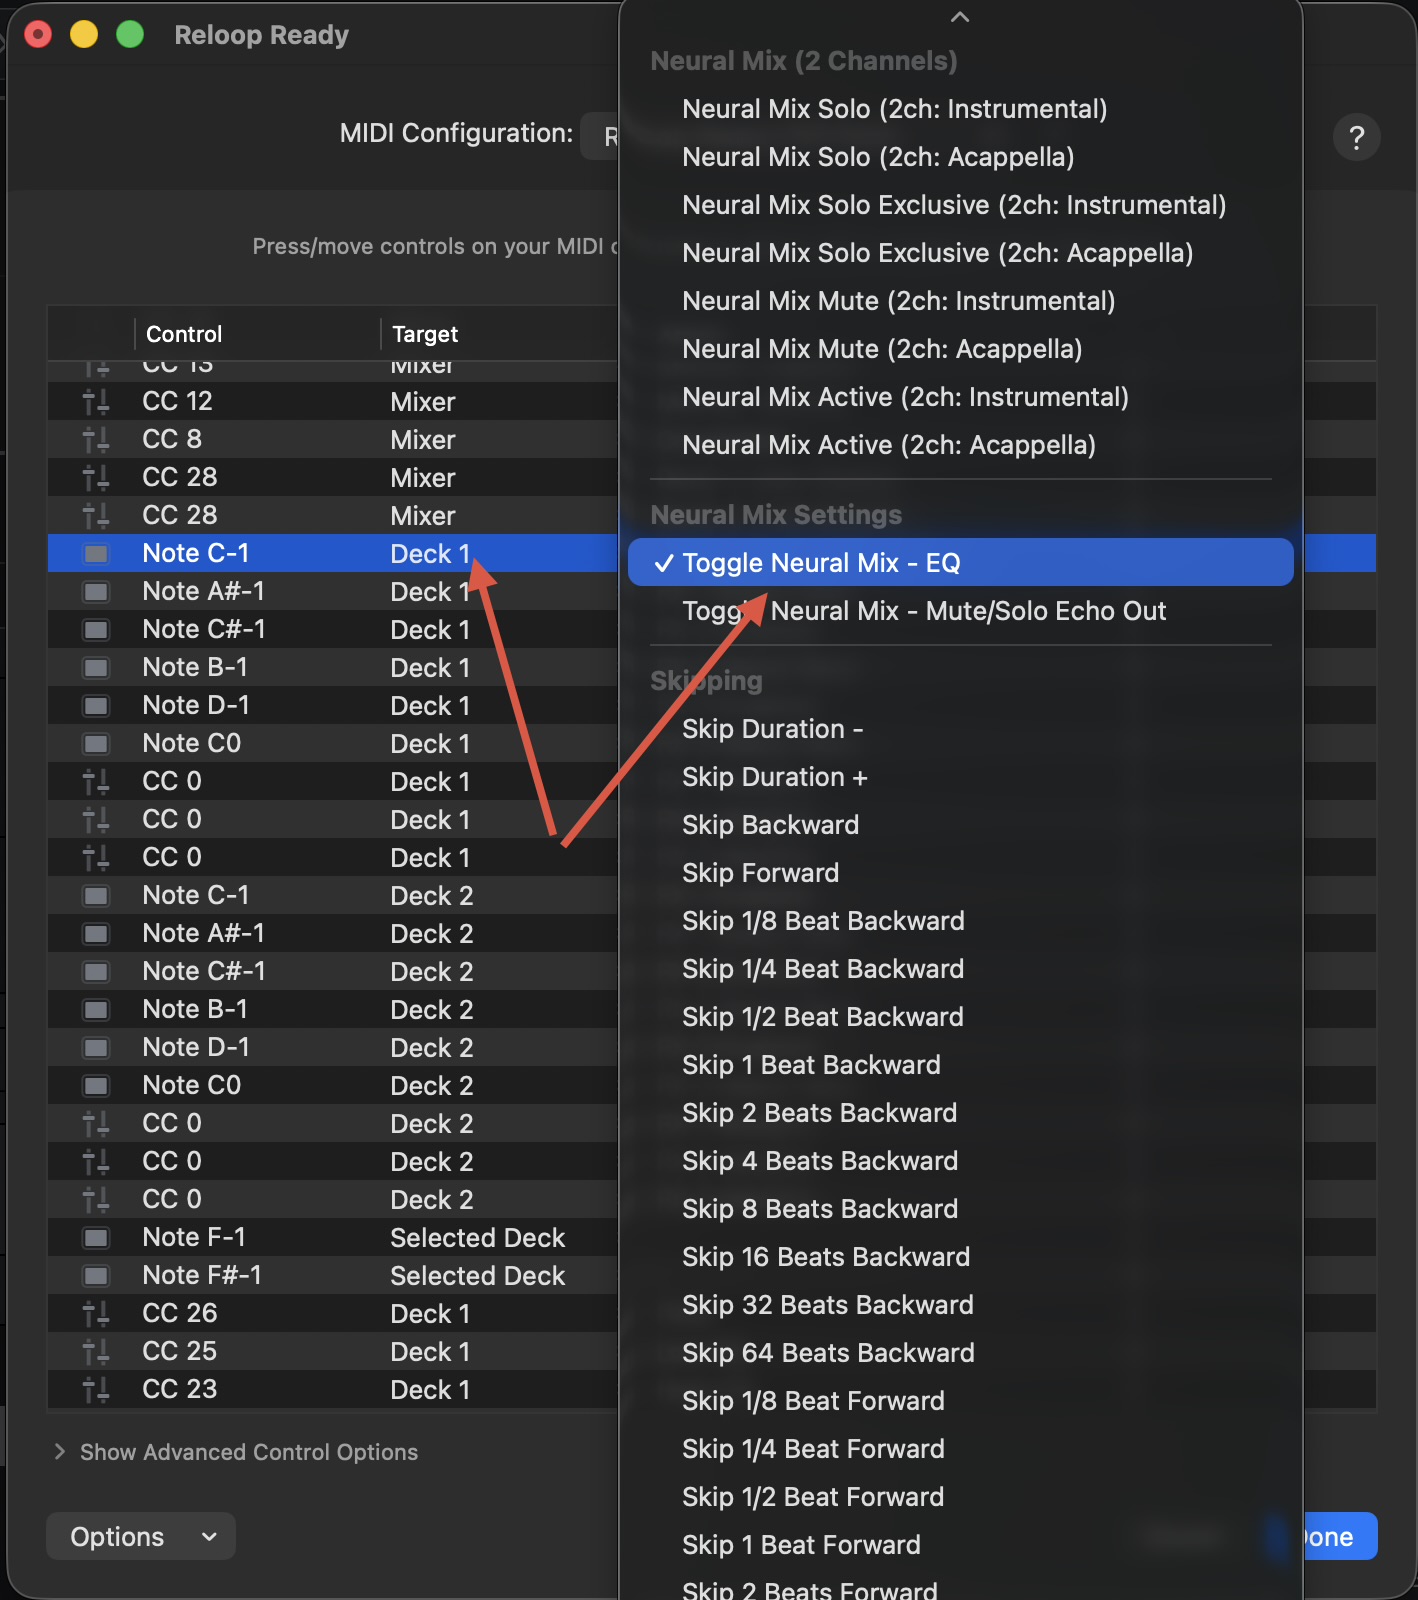Click the scroll-up arrow atop the menu

click(x=960, y=17)
